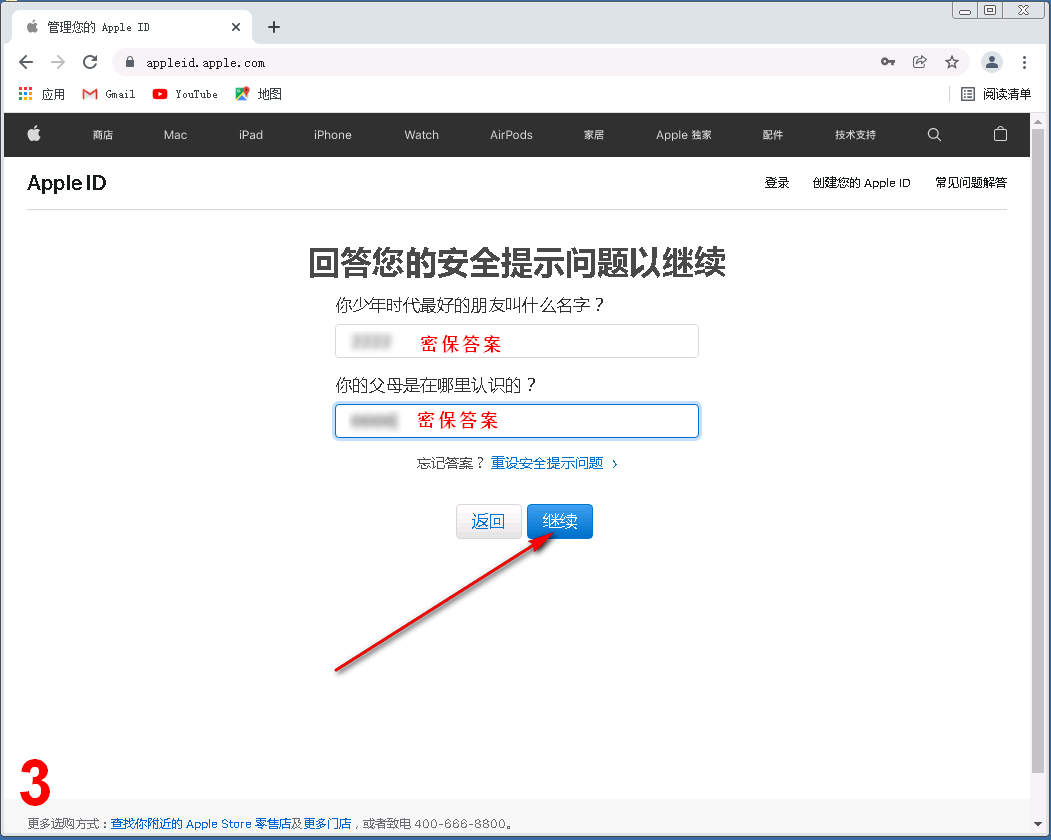Click 重设安全提示问题 link
The image size is (1051, 840).
tap(554, 463)
